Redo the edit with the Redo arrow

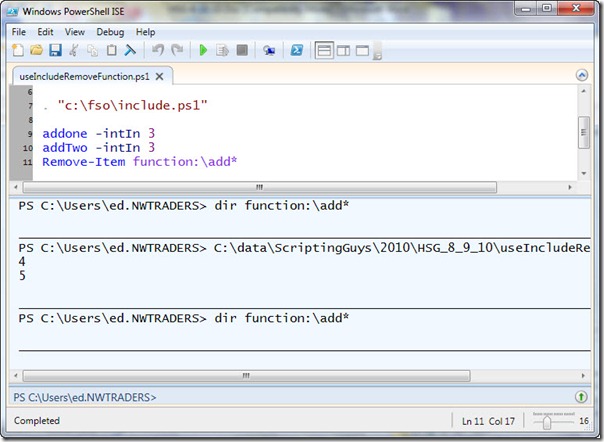(x=177, y=50)
